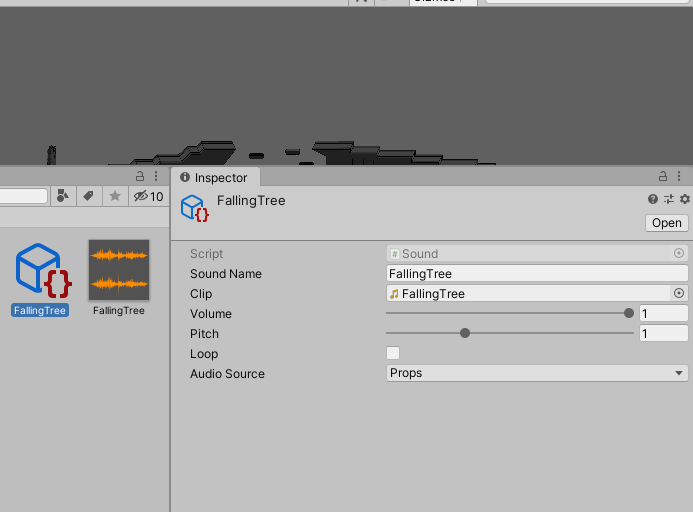This screenshot has height=512, width=693.
Task: Click the Clip object picker circle
Action: tap(679, 293)
